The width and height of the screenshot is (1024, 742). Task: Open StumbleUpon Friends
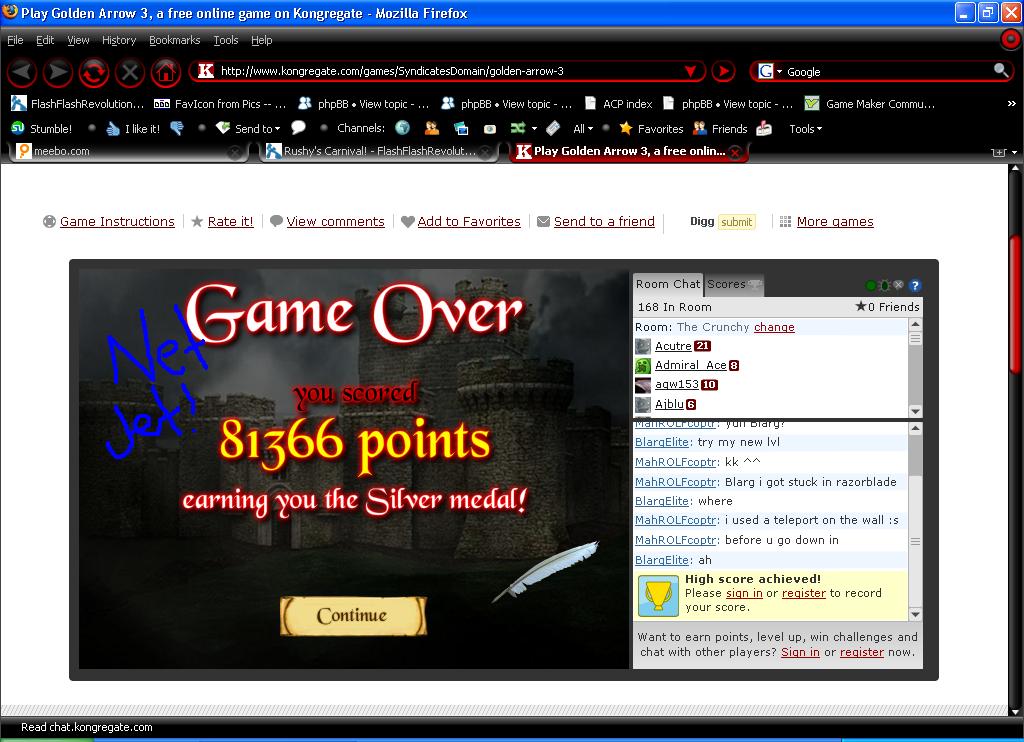[720, 129]
